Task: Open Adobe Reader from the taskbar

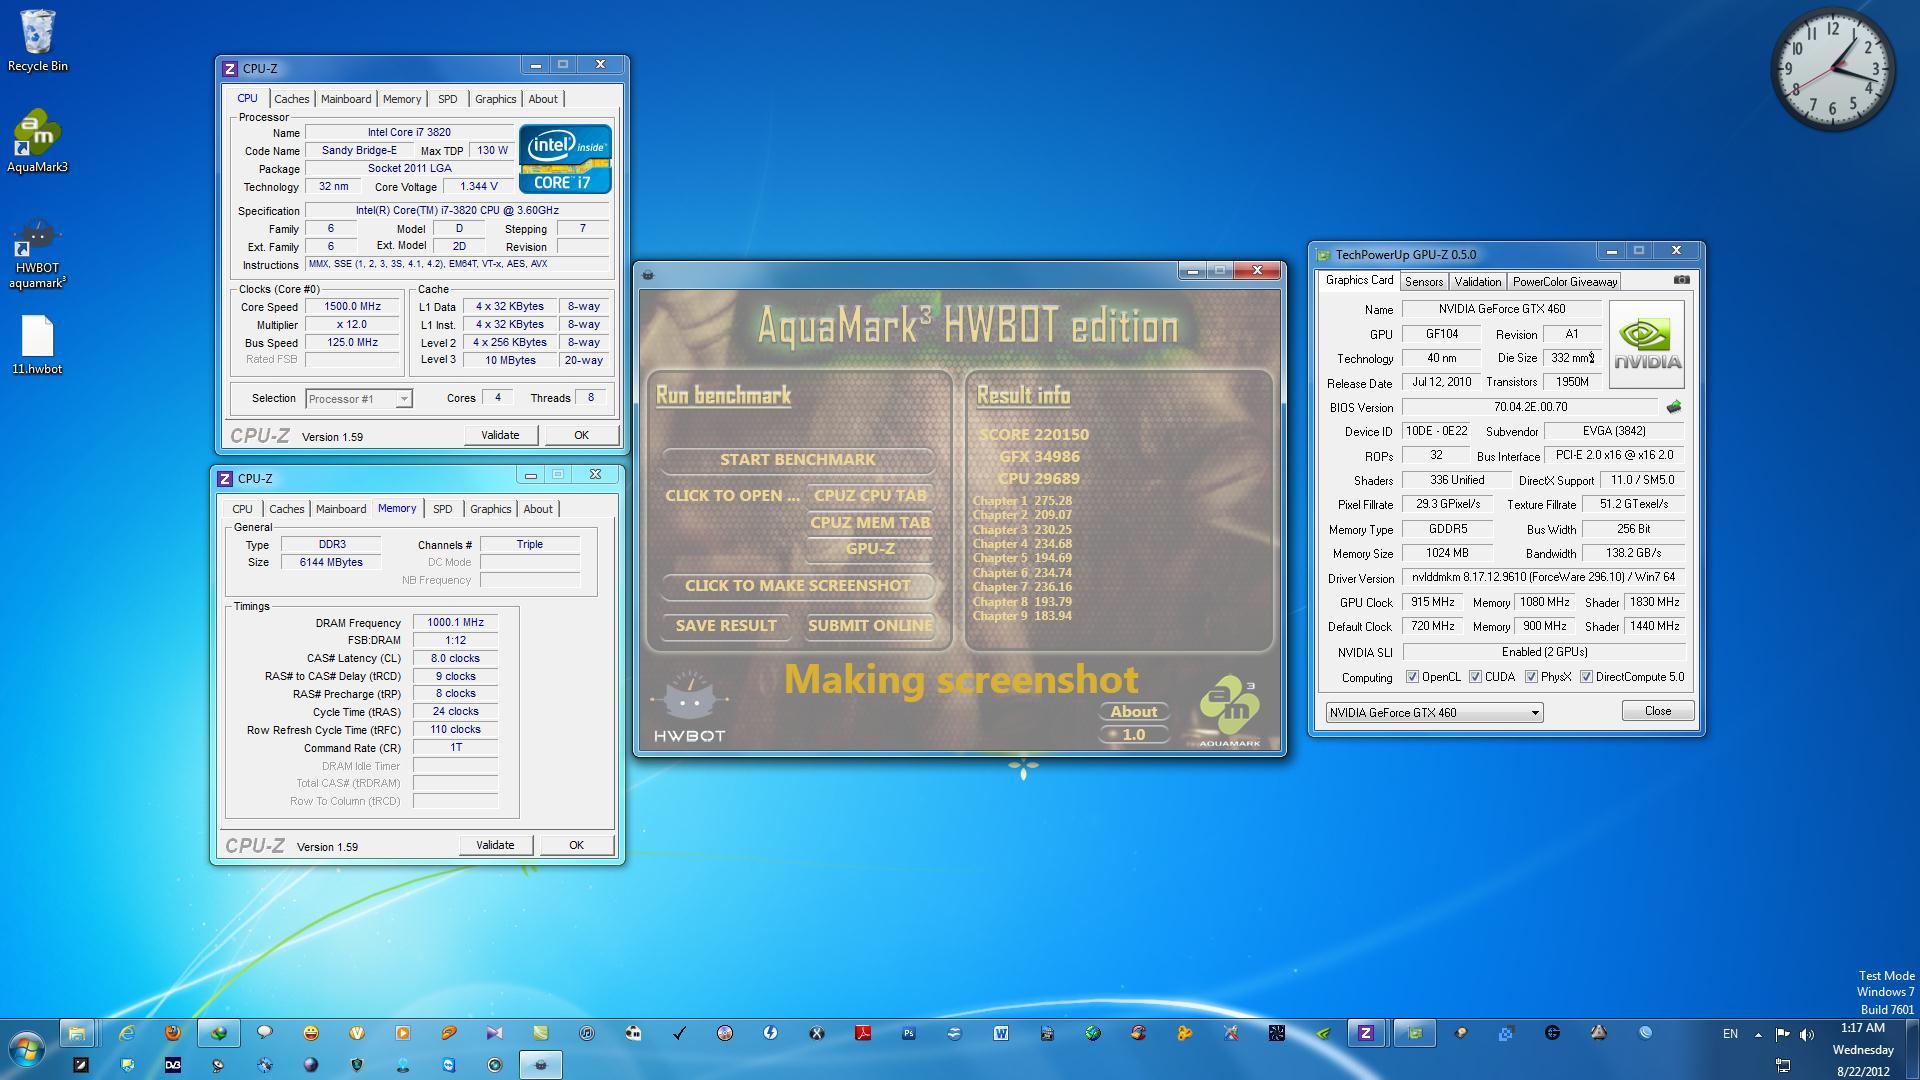Action: [863, 1033]
